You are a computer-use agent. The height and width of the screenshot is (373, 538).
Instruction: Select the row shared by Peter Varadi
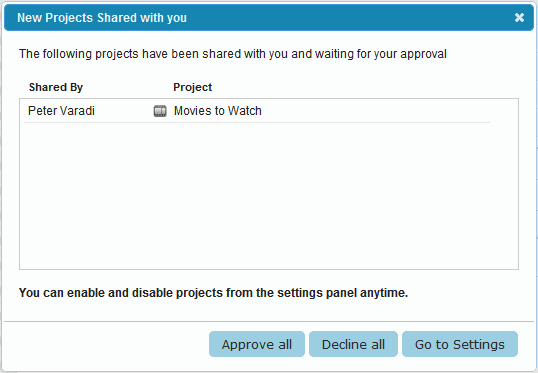pos(257,111)
